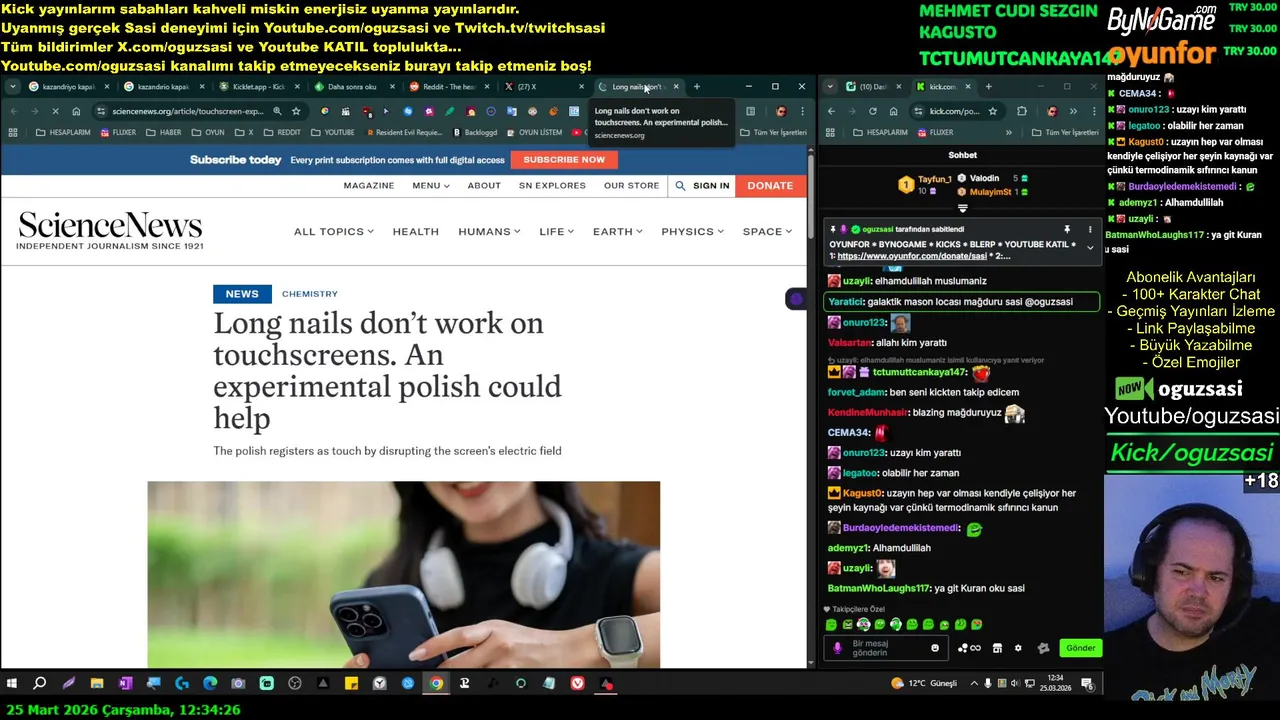Open Chrome three-dot menu in Kick window
The image size is (1280, 720).
click(1093, 111)
